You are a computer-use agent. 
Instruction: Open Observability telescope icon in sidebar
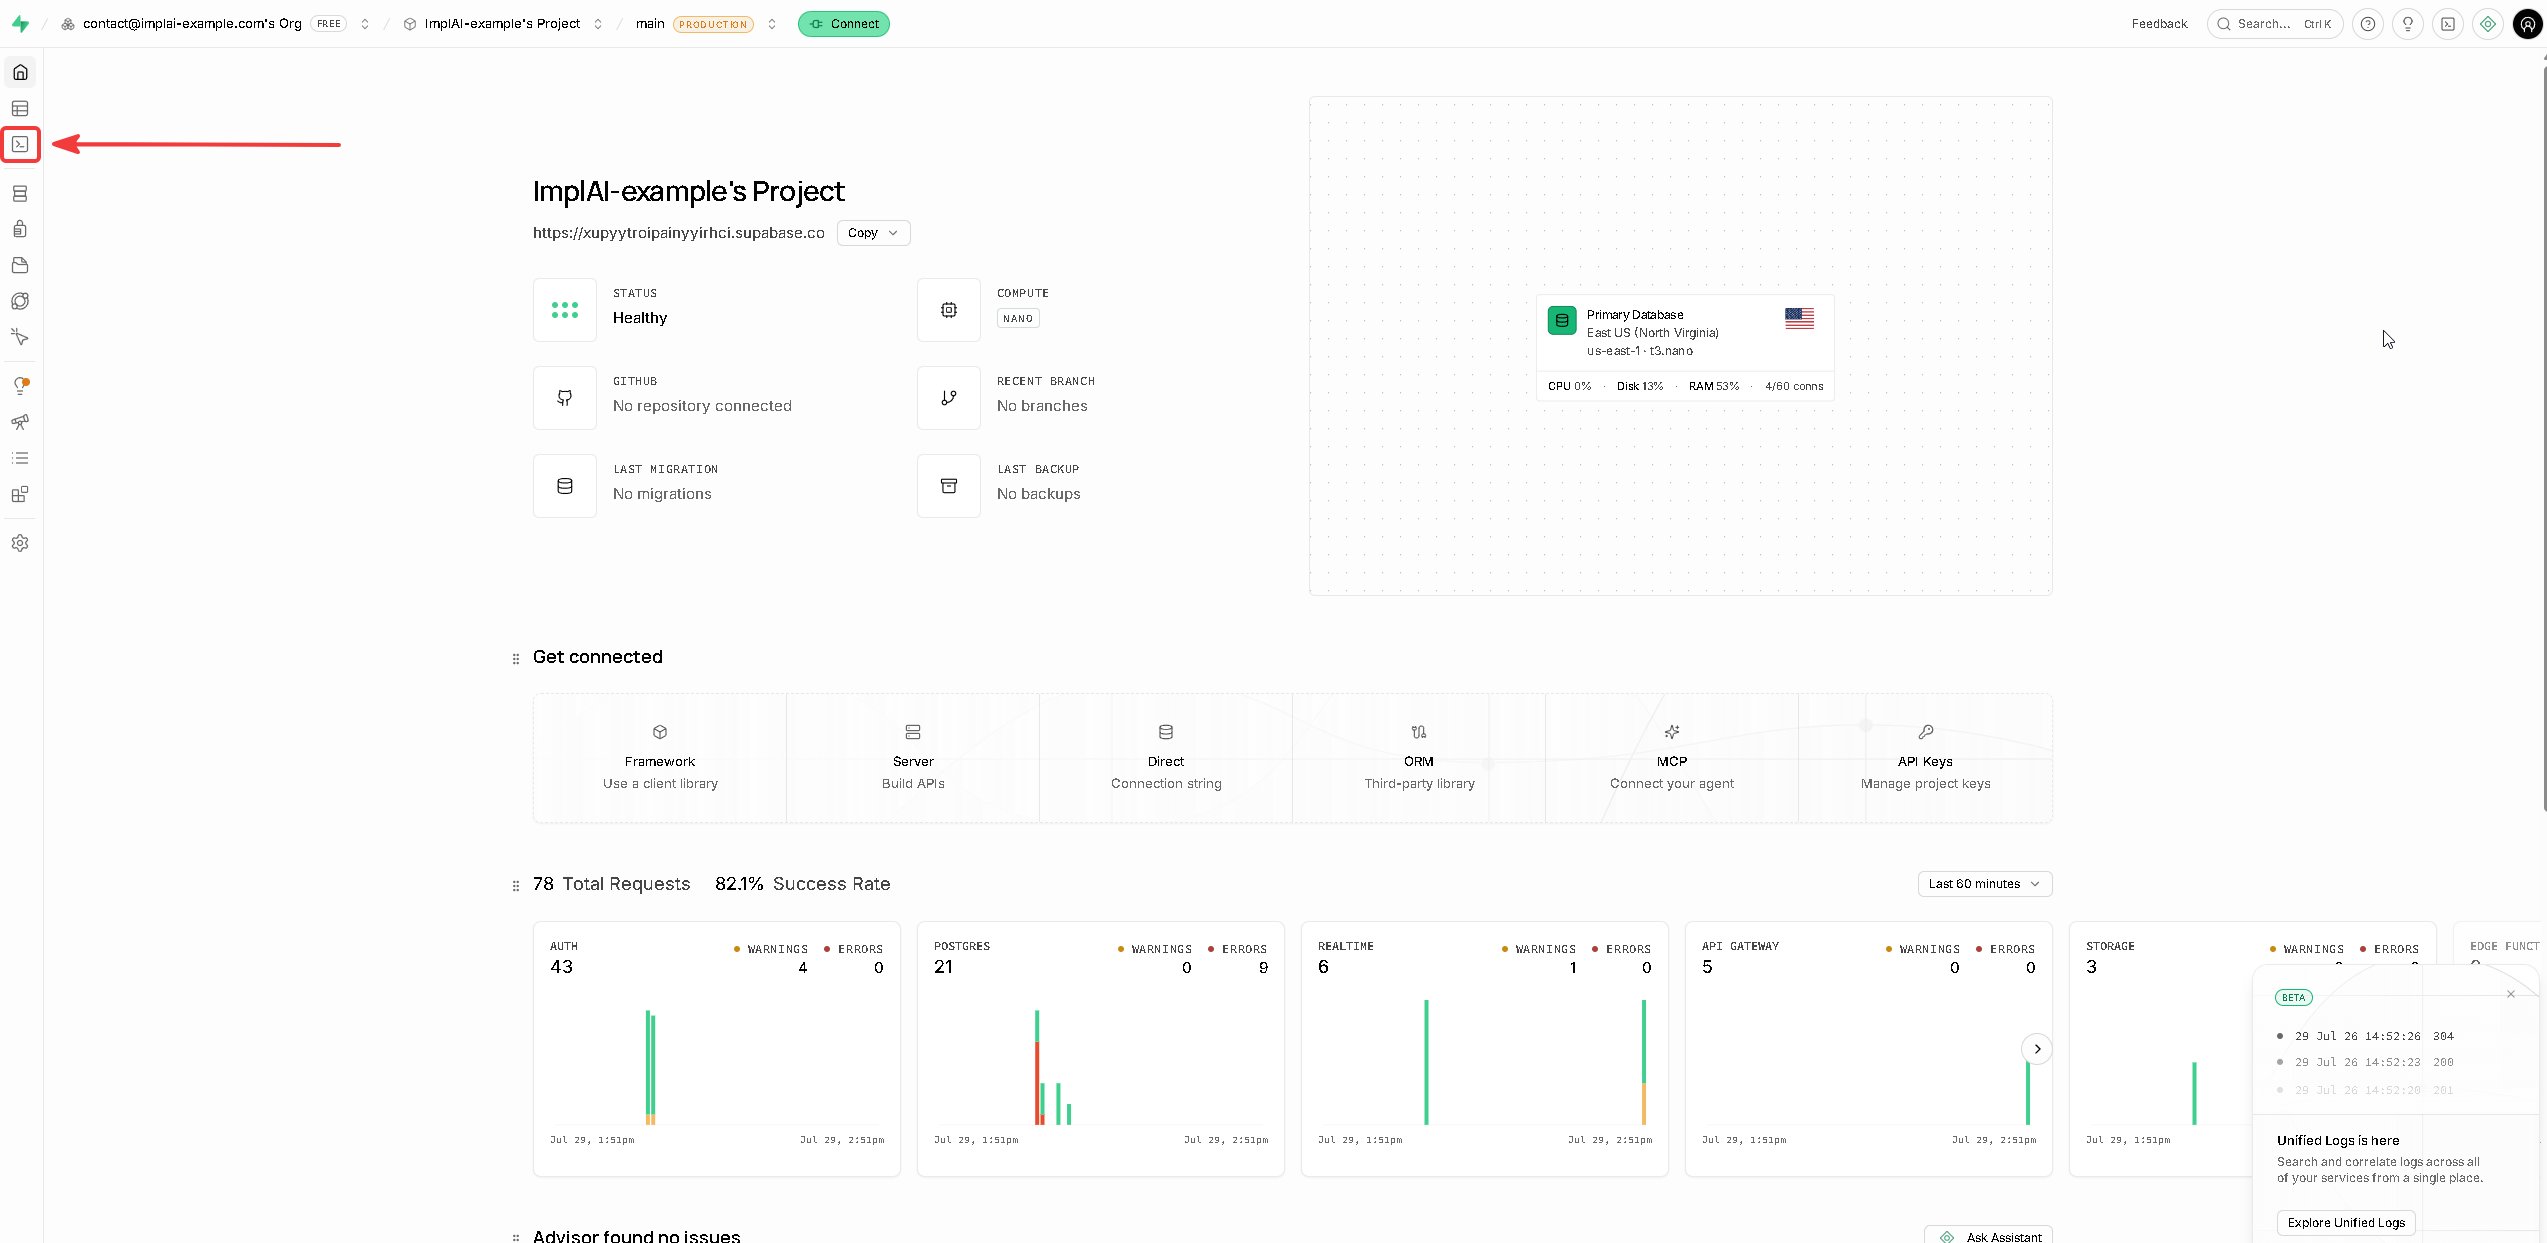pos(20,422)
